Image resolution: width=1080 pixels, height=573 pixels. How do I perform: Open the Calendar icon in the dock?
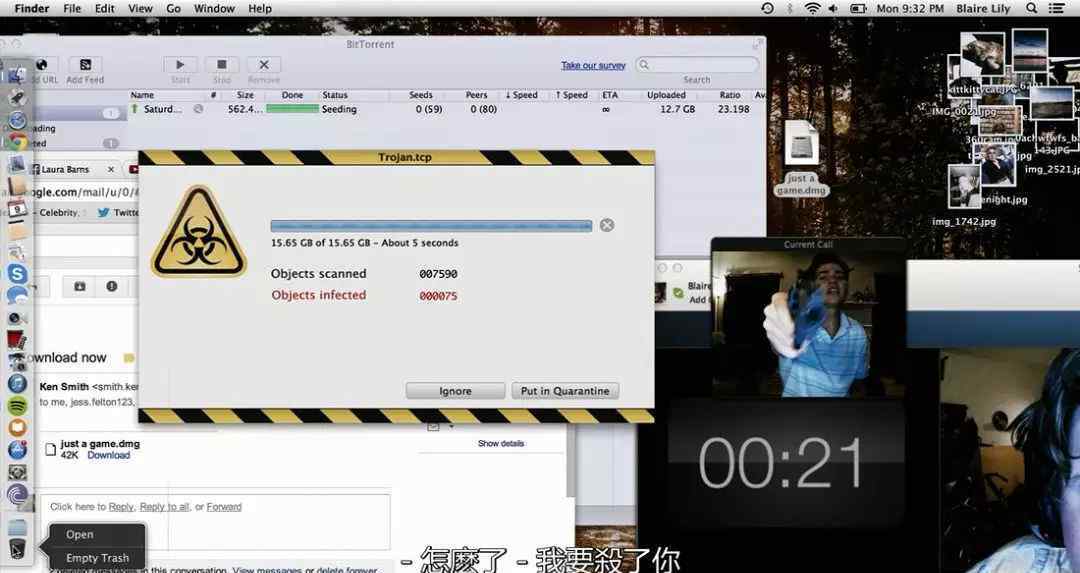tap(17, 208)
